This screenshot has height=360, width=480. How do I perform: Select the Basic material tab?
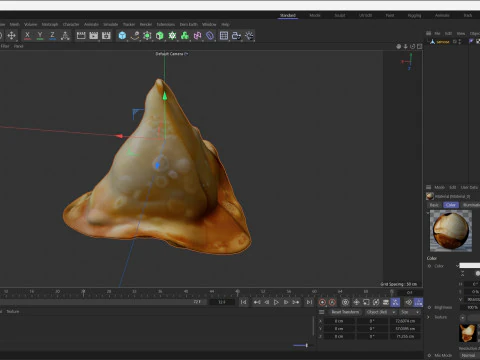[x=434, y=205]
